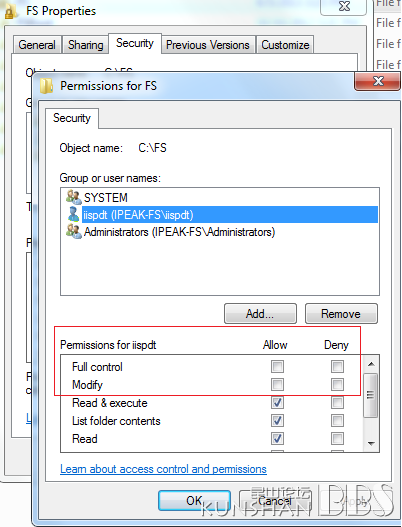The height and width of the screenshot is (527, 402).
Task: Uncheck Allow for List folder contents
Action: point(277,420)
